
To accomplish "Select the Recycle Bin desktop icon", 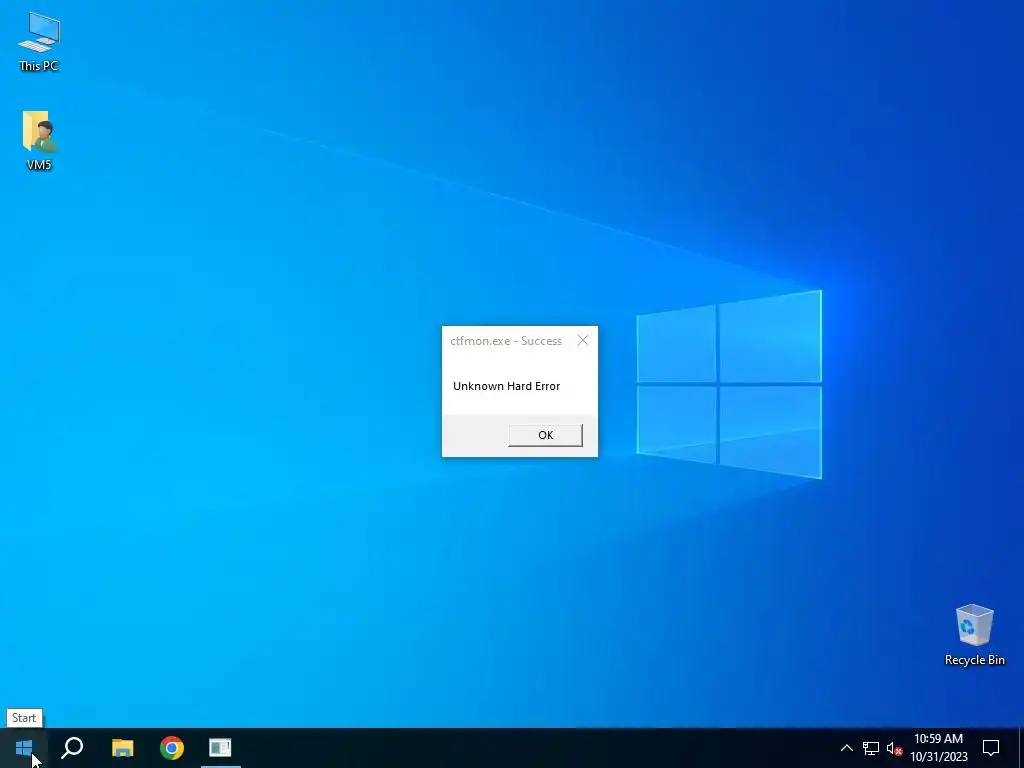I will 974,634.
